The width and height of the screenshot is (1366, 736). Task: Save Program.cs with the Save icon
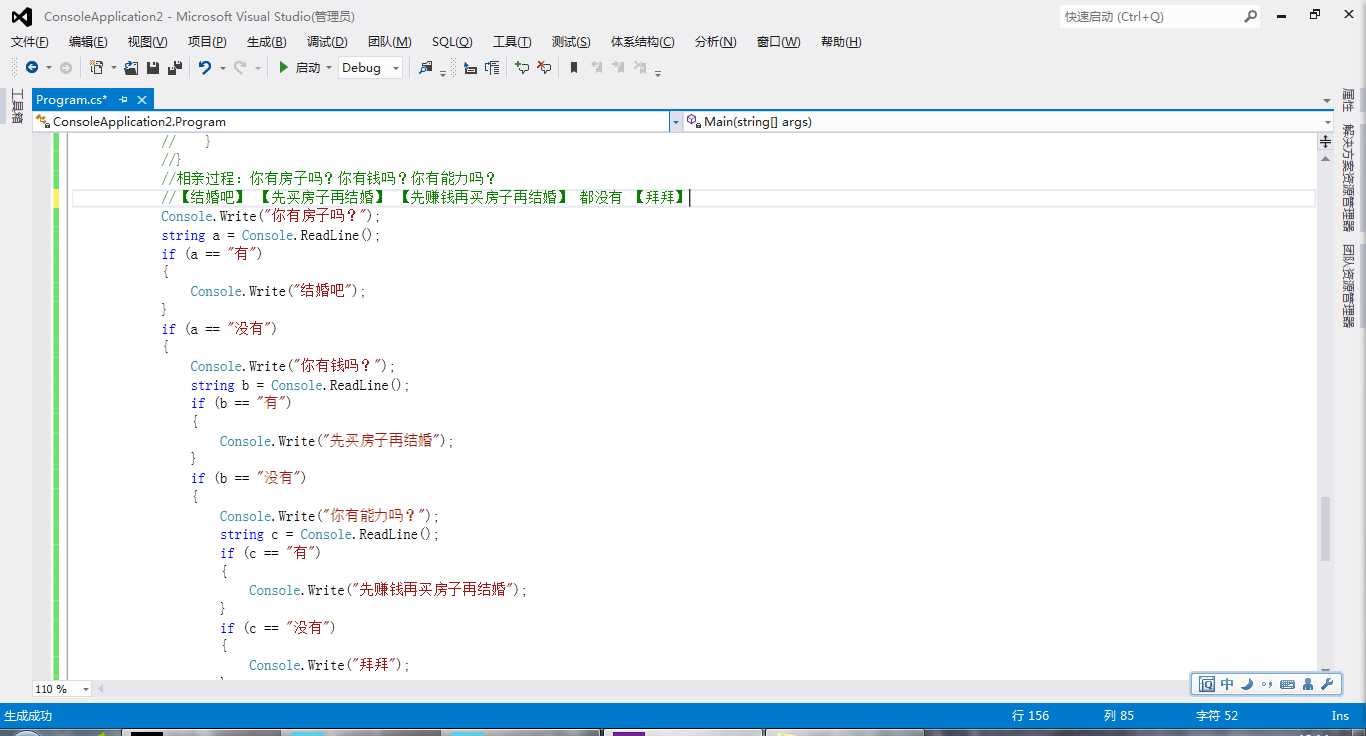tap(153, 68)
